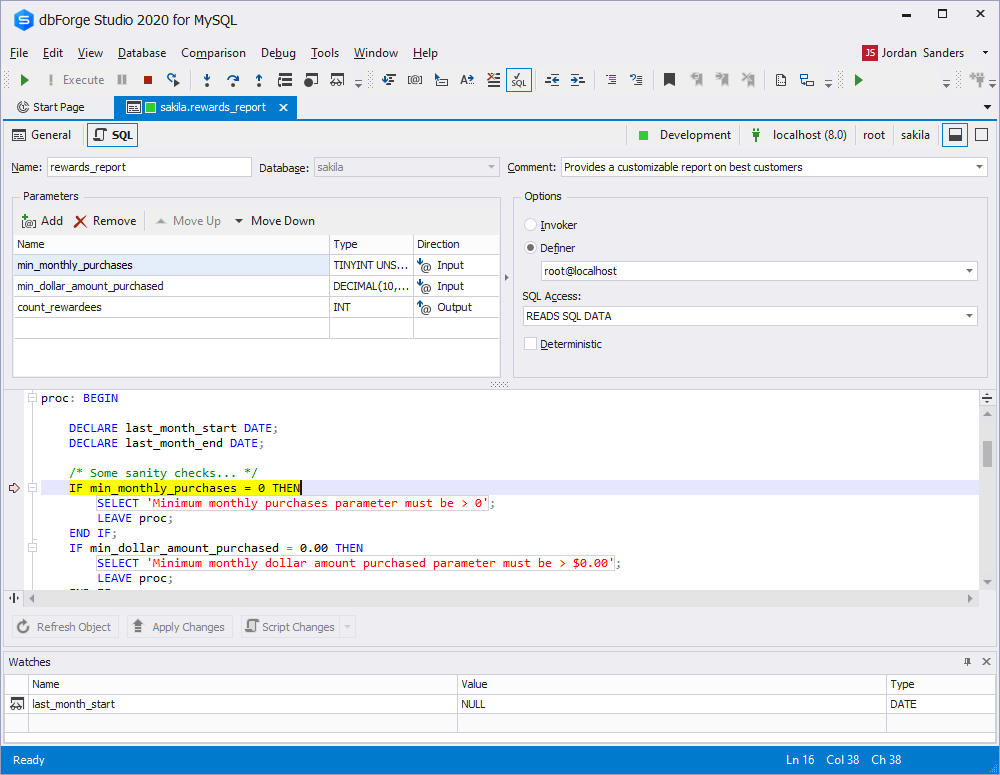The image size is (1000, 775).
Task: Click Apply Changes button
Action: [180, 627]
